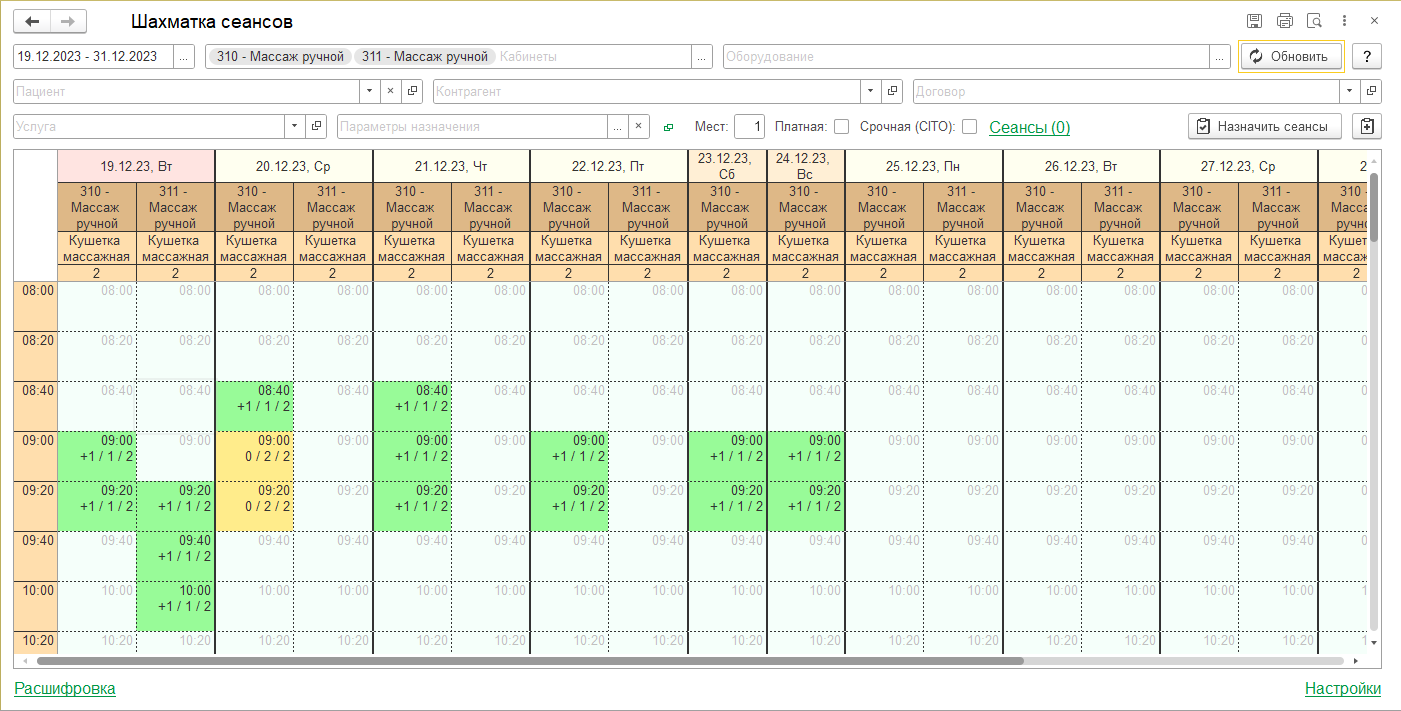Toggle the Срочная (CITO) checkbox

[x=969, y=127]
